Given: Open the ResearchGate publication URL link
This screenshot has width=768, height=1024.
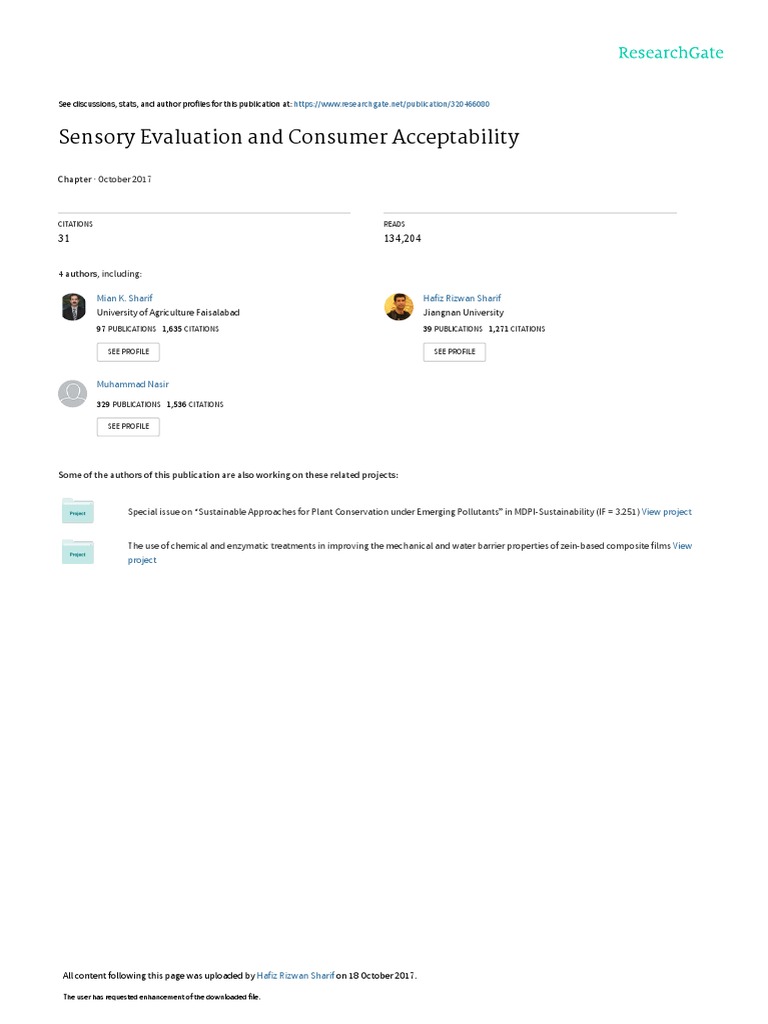Looking at the screenshot, I should point(391,104).
